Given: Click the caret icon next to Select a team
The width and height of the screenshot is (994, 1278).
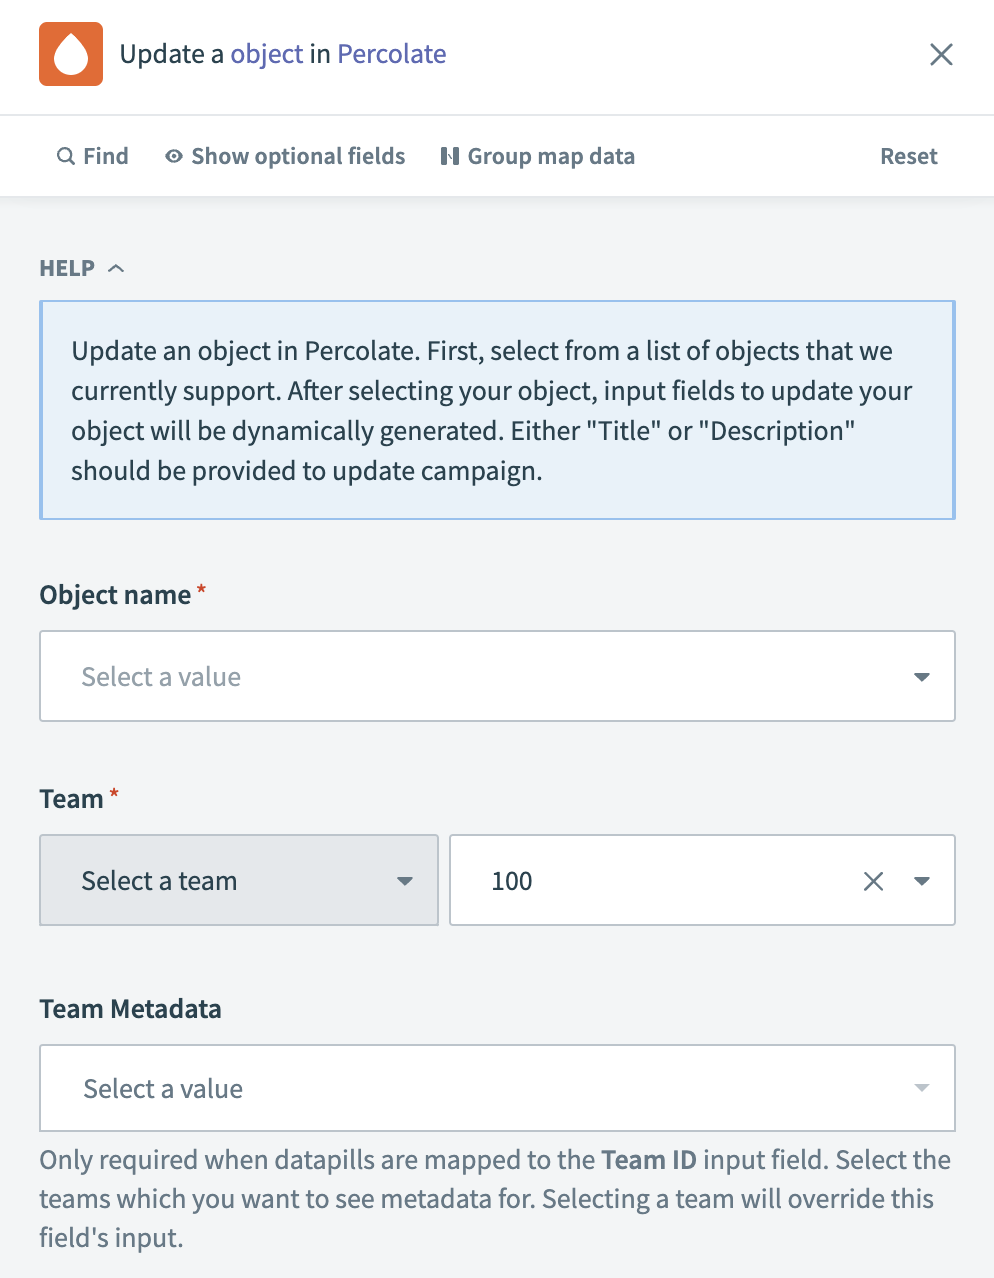Looking at the screenshot, I should tap(405, 881).
